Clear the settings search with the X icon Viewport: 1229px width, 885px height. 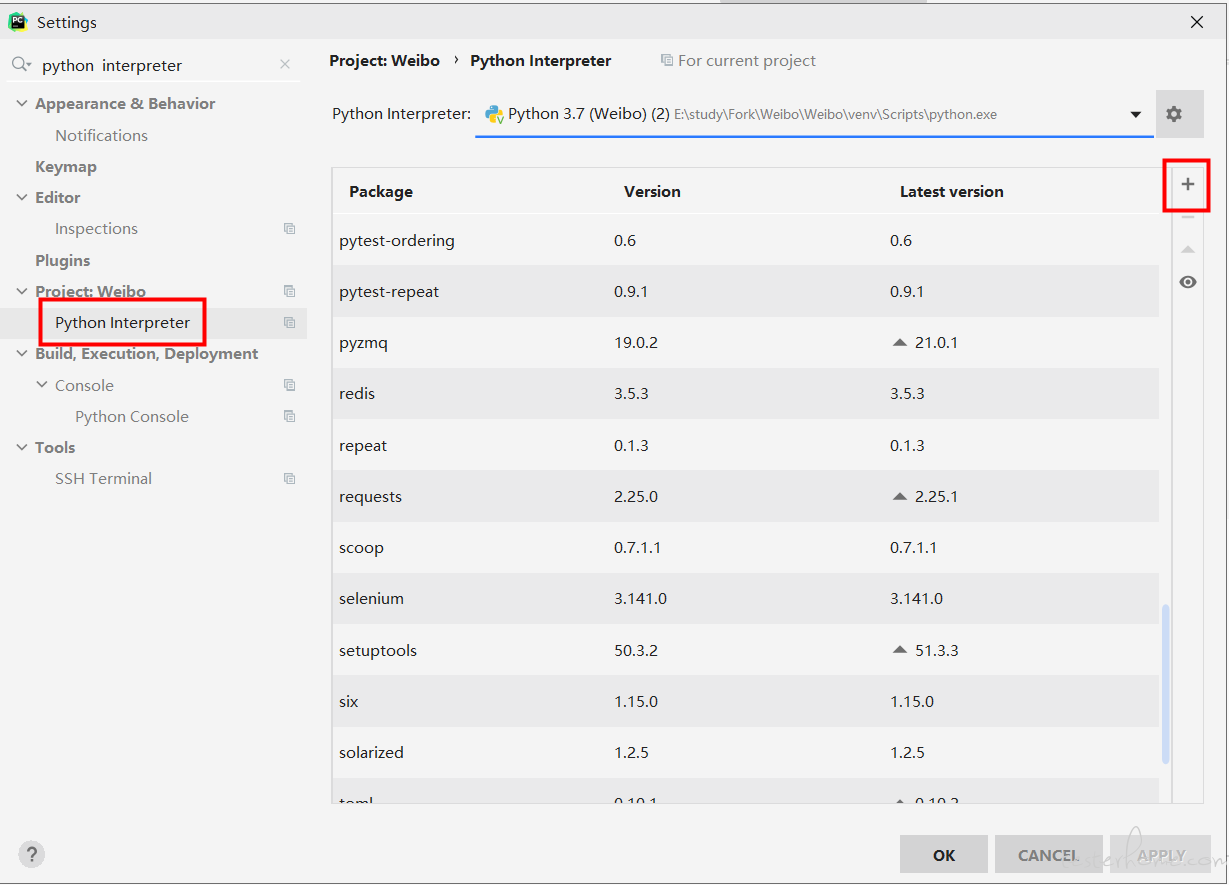coord(285,65)
